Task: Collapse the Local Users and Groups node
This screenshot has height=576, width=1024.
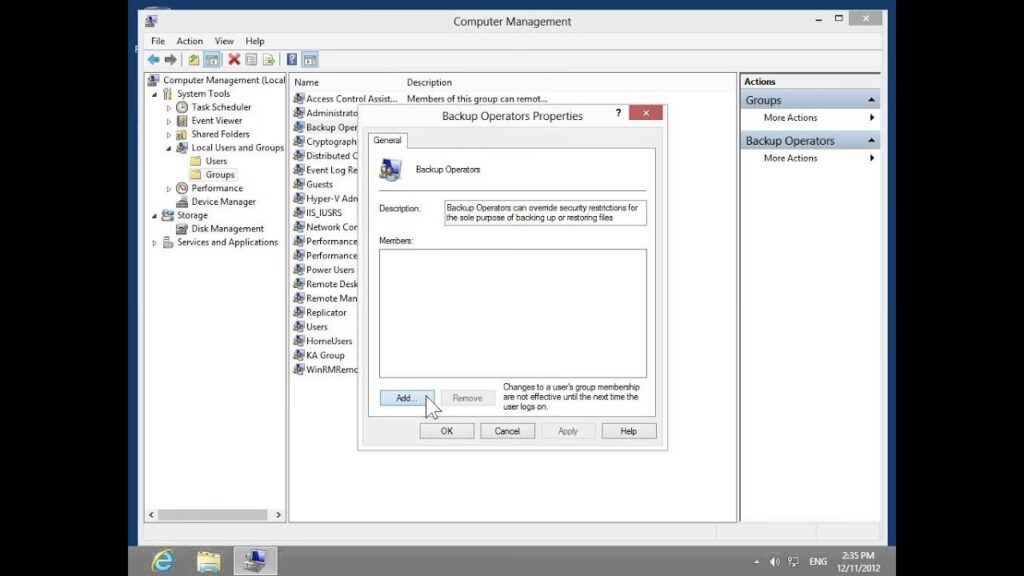Action: pyautogui.click(x=169, y=148)
